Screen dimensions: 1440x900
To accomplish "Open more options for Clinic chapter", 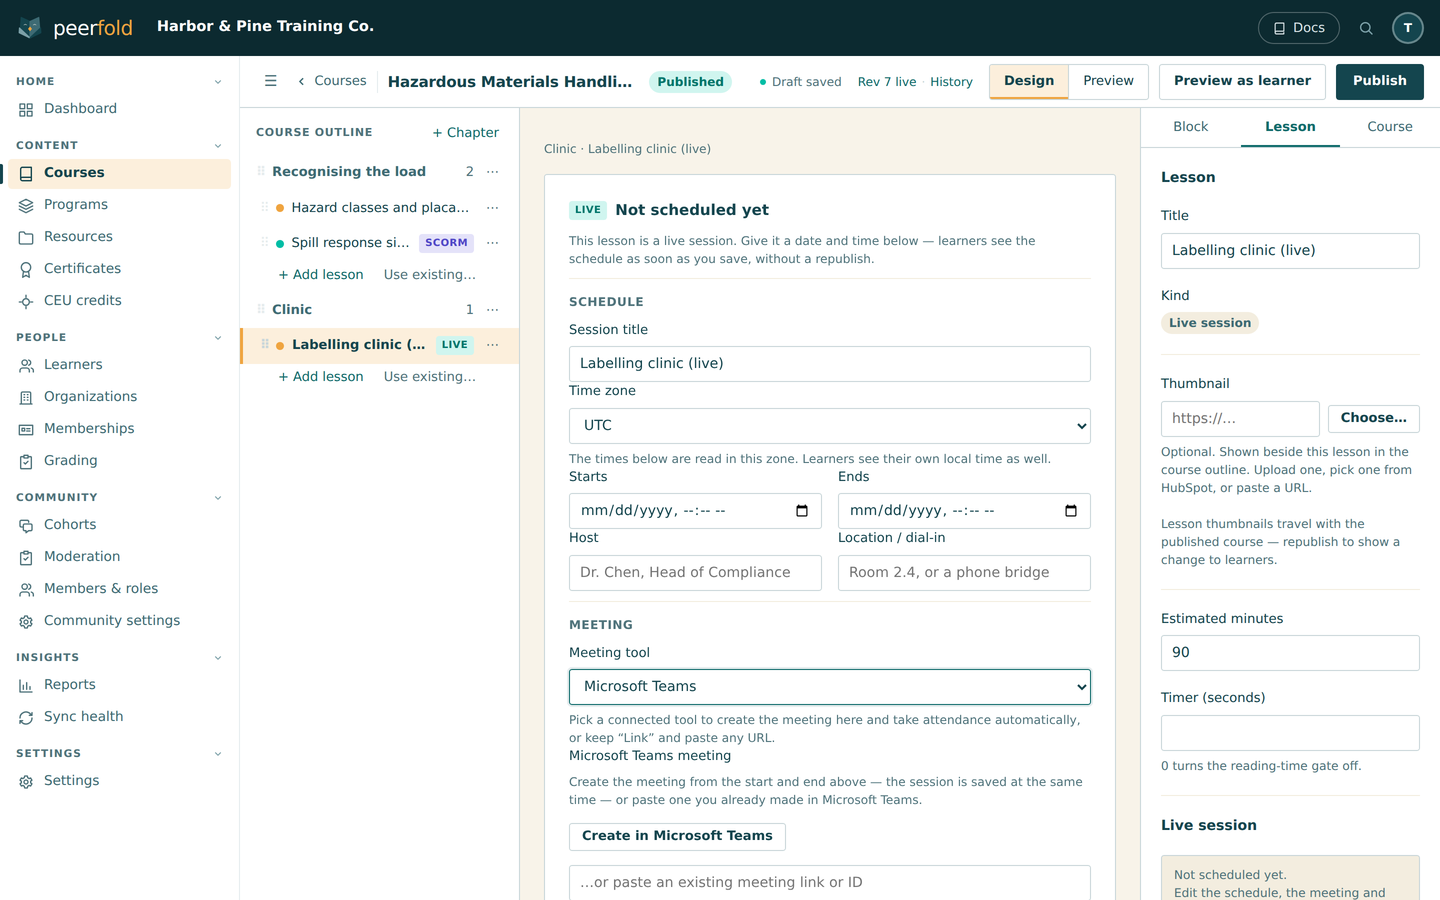I will pos(493,310).
